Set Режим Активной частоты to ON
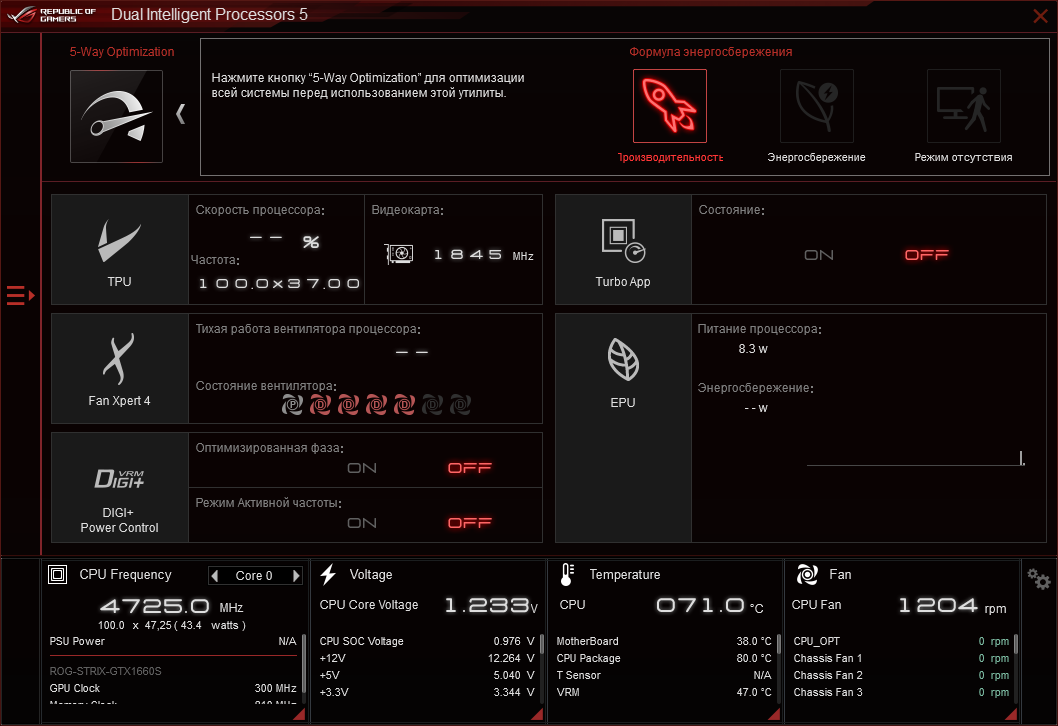1058x726 pixels. point(362,523)
